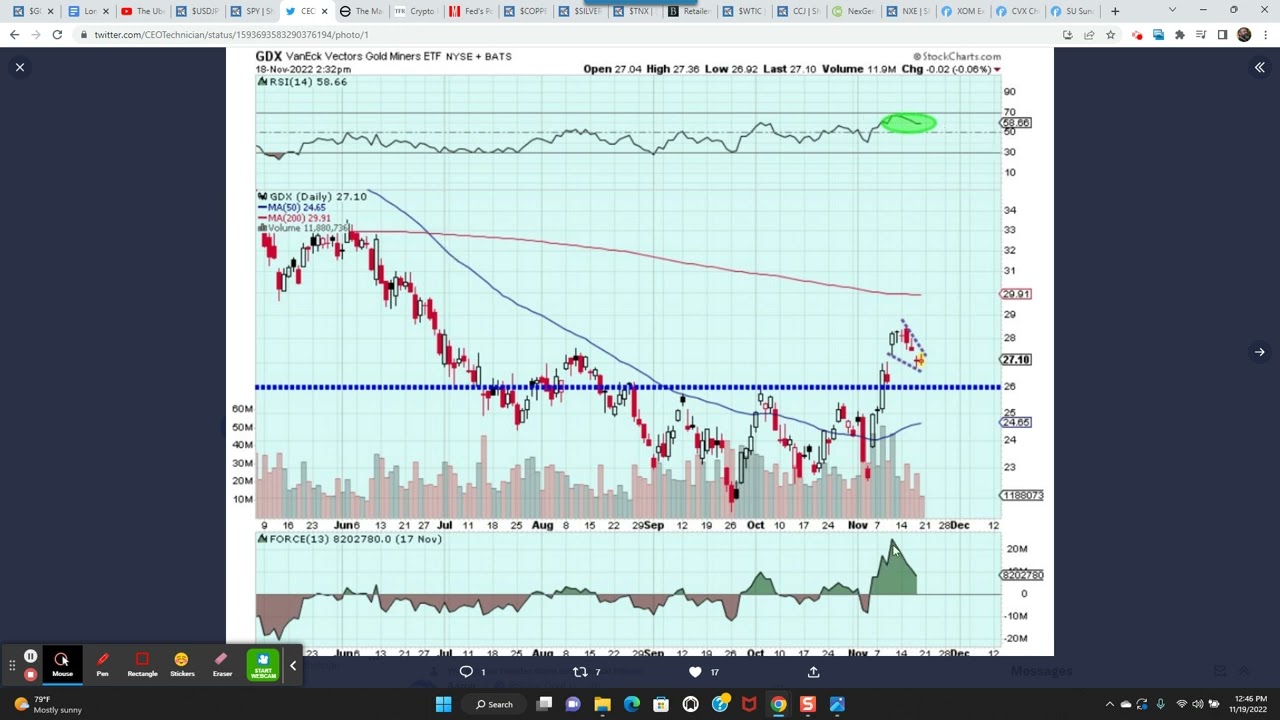Open the Chrome profile avatar
This screenshot has height=720, width=1280.
[1244, 35]
